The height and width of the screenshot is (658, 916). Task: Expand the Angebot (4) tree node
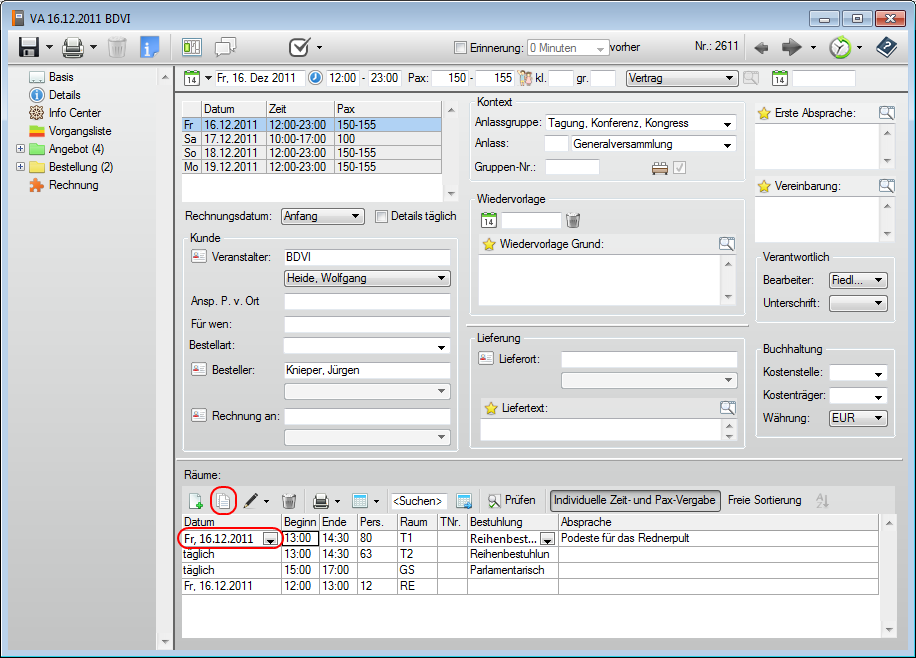click(x=21, y=149)
